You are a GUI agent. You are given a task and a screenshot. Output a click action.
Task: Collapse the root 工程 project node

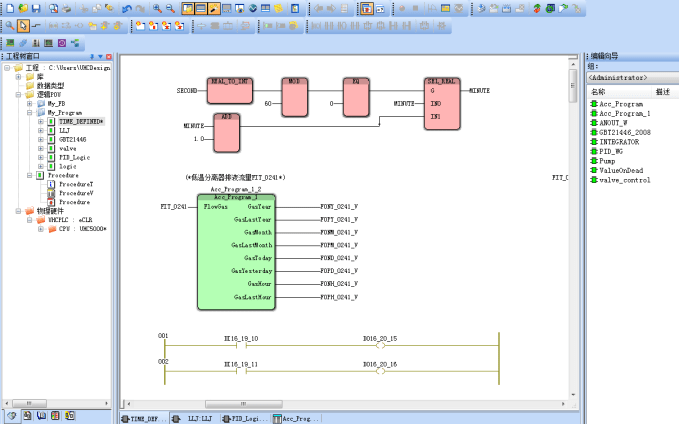(7, 68)
